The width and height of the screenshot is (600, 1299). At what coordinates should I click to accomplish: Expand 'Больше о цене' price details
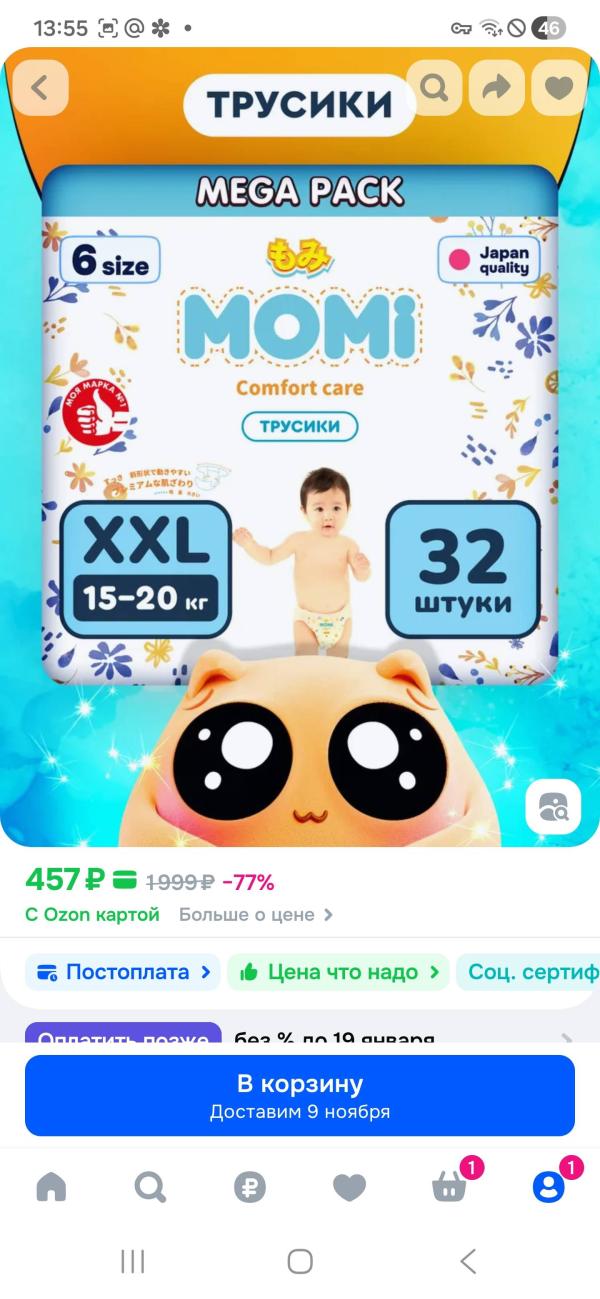(256, 914)
